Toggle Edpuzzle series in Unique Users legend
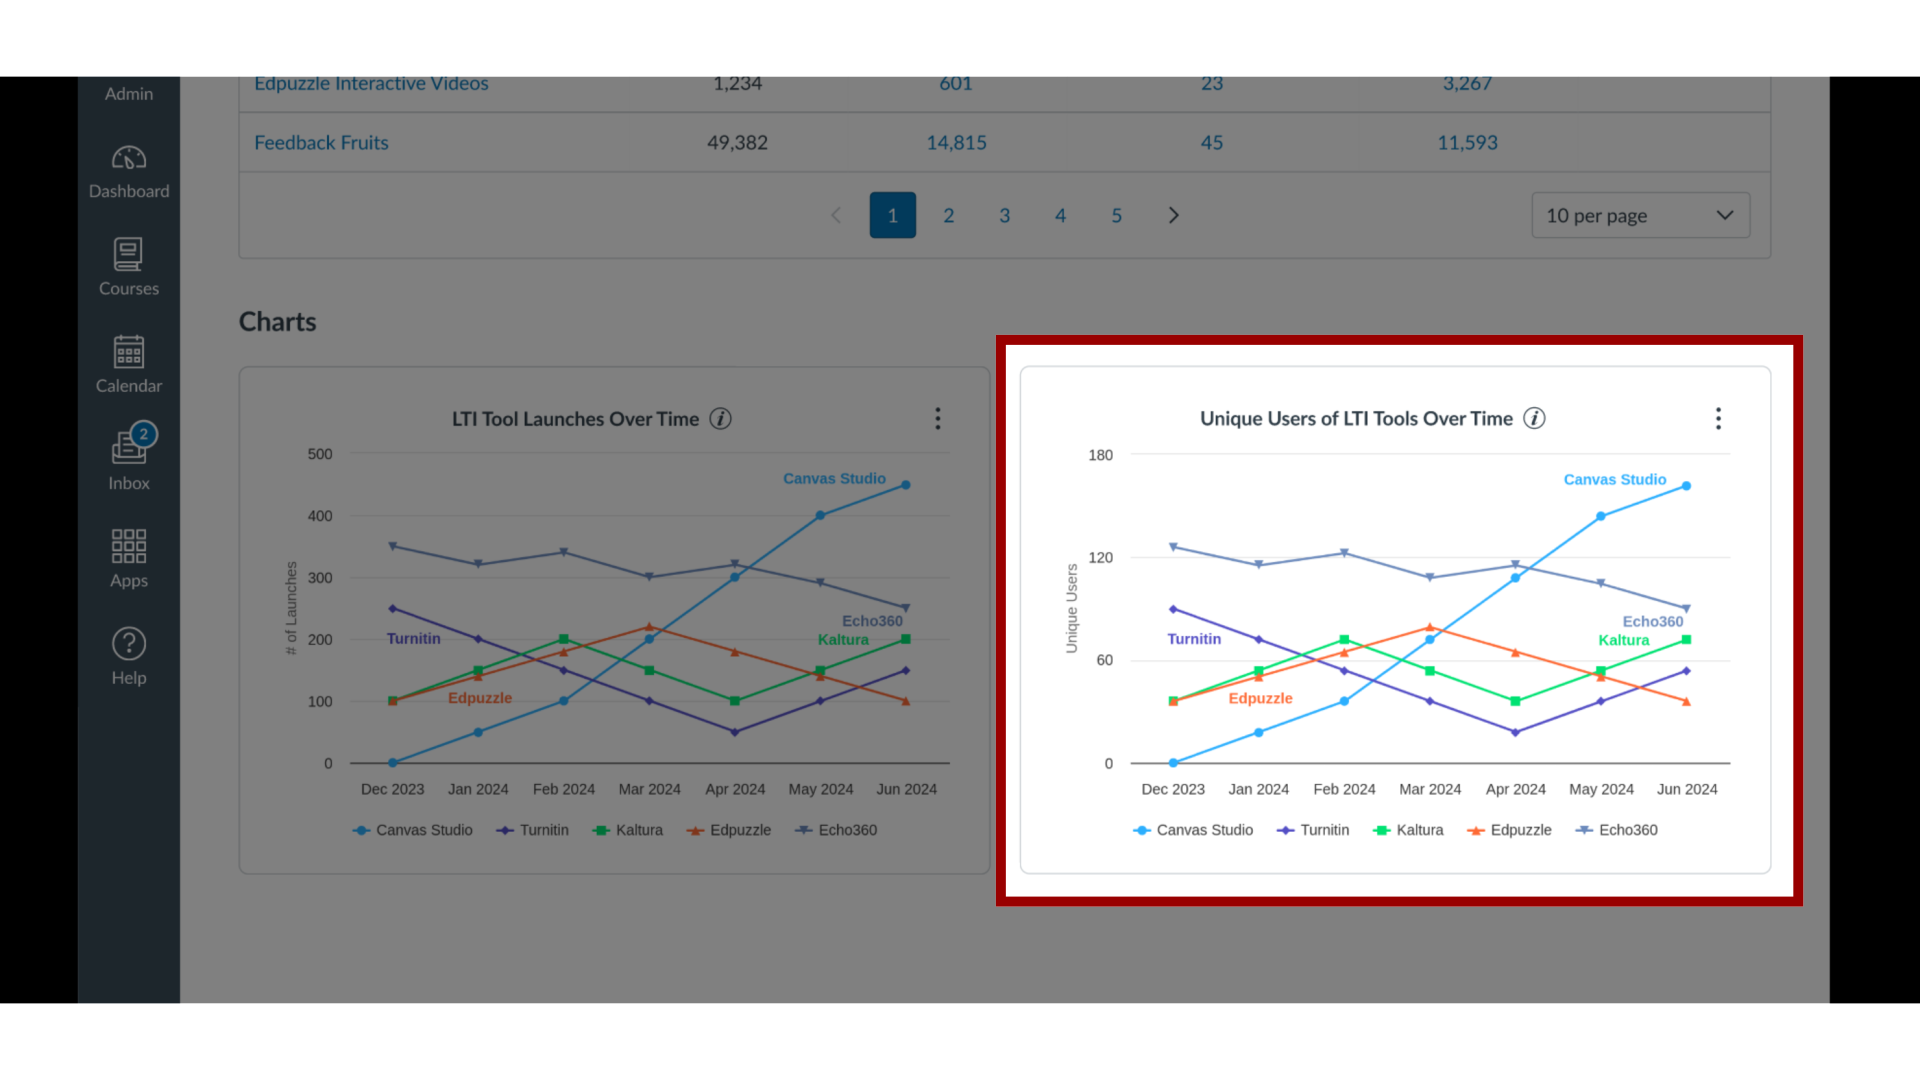 [1510, 830]
